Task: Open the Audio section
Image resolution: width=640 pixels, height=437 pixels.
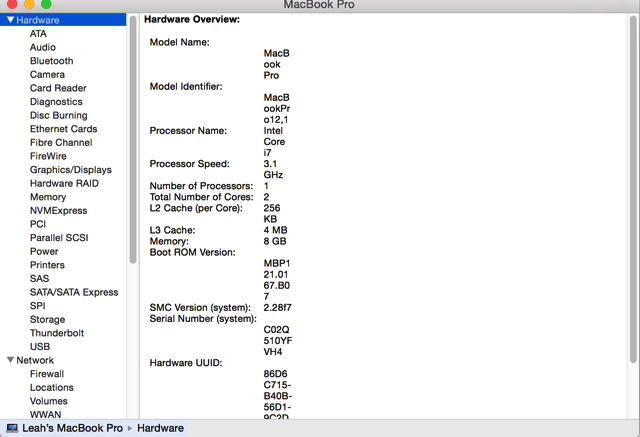Action: 43,47
